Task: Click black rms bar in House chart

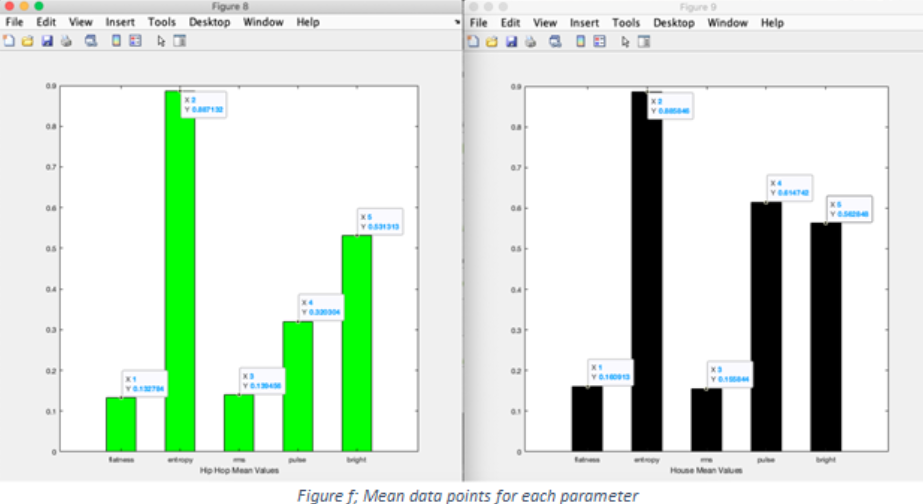Action: [x=706, y=420]
